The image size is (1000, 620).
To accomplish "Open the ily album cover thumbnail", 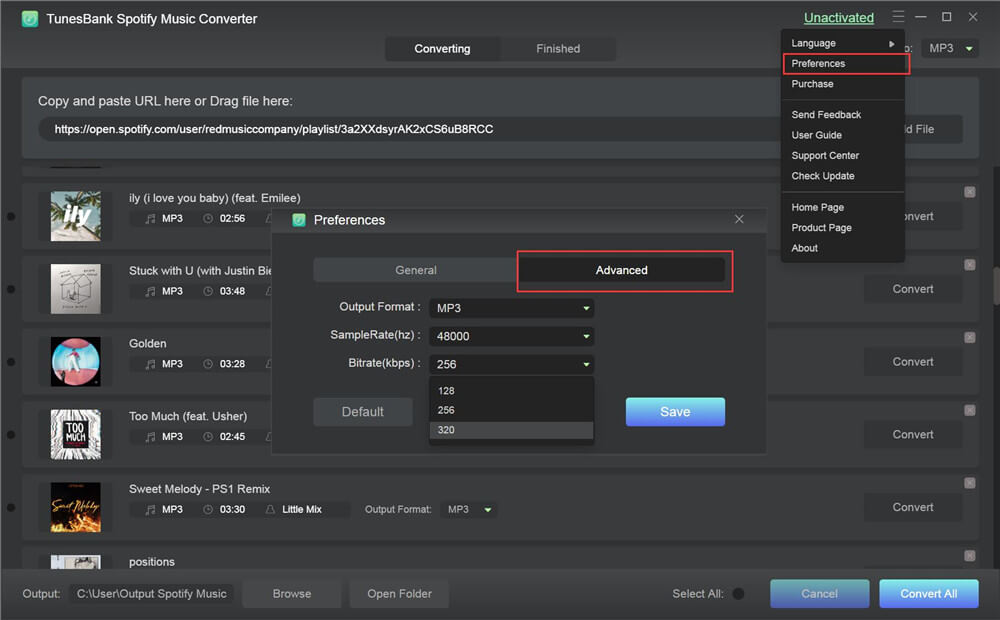I will click(x=76, y=216).
